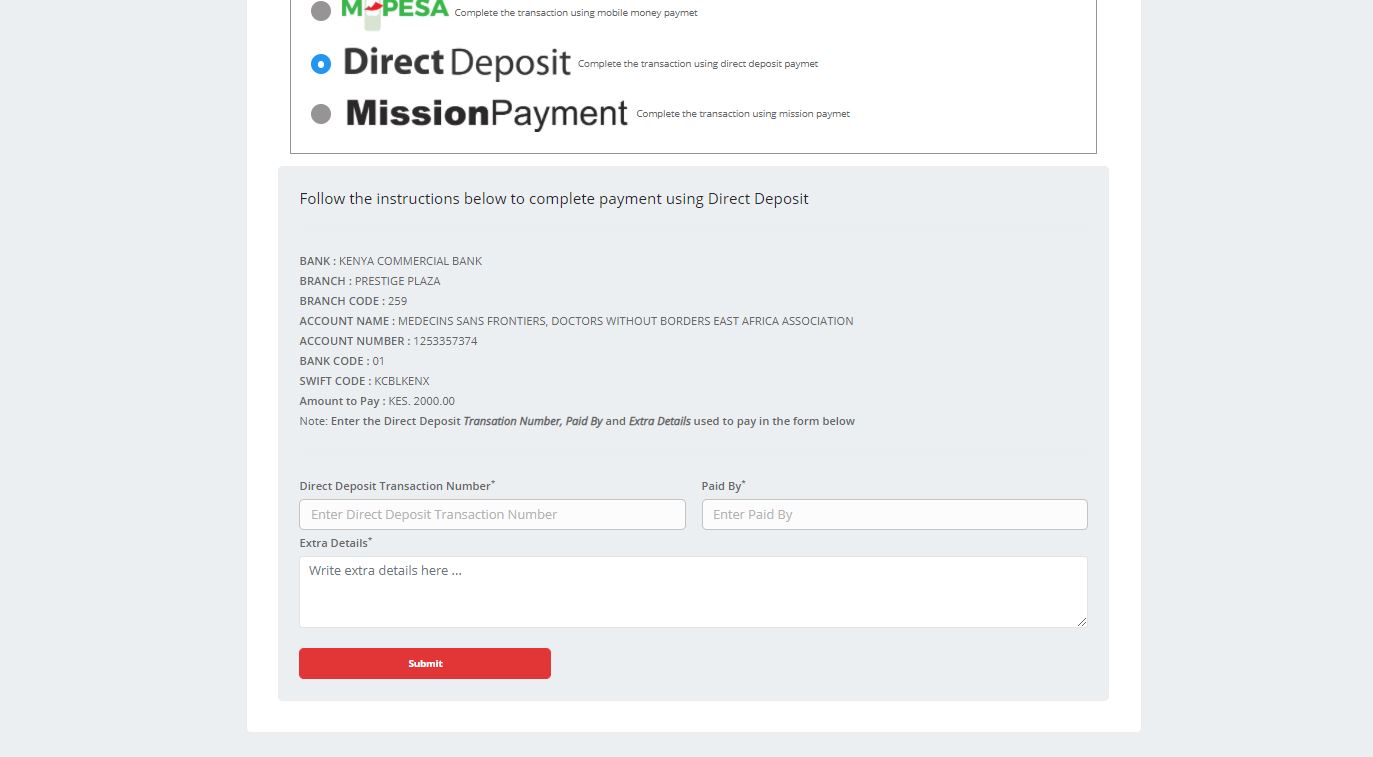Click the PRESTIGE PLAZA branch text
This screenshot has width=1373, height=757.
(397, 281)
